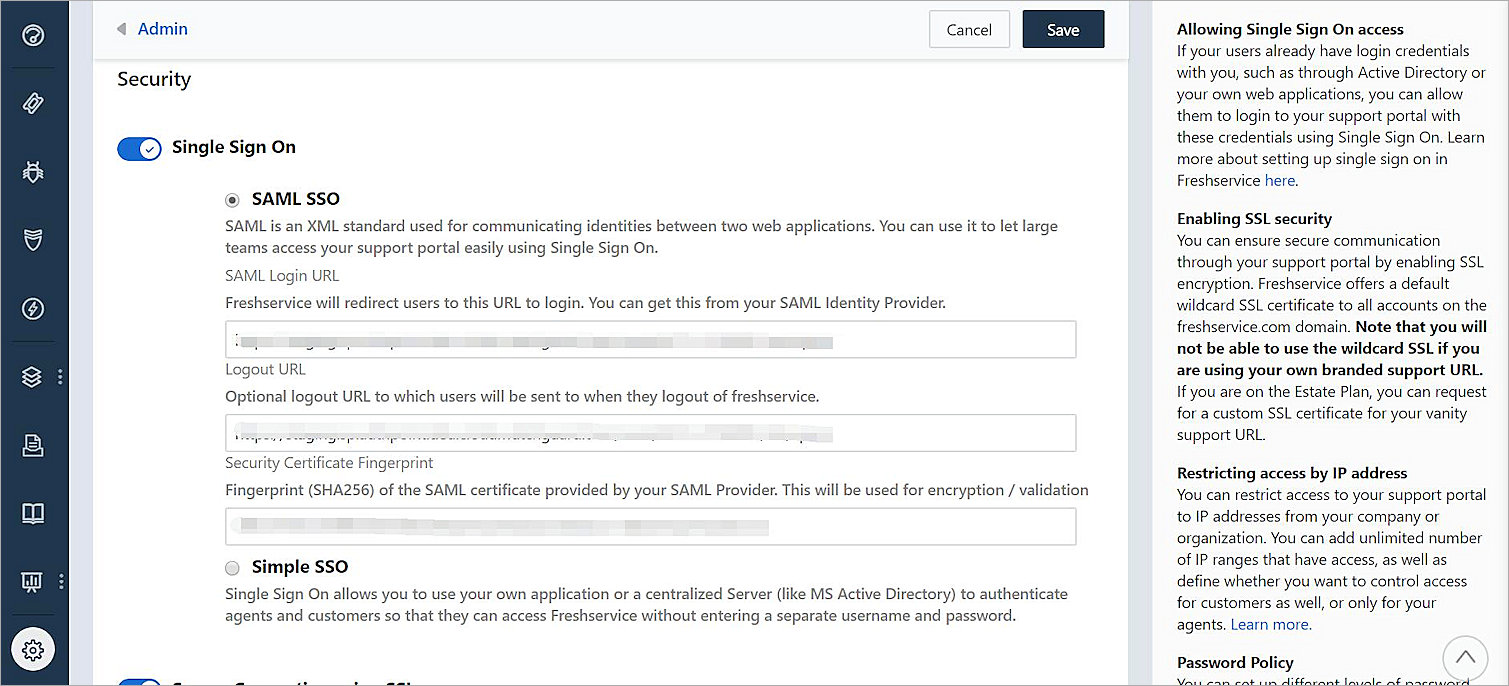Choose the Simple SSO radio option
Screen dimensions: 1509x686
point(233,568)
